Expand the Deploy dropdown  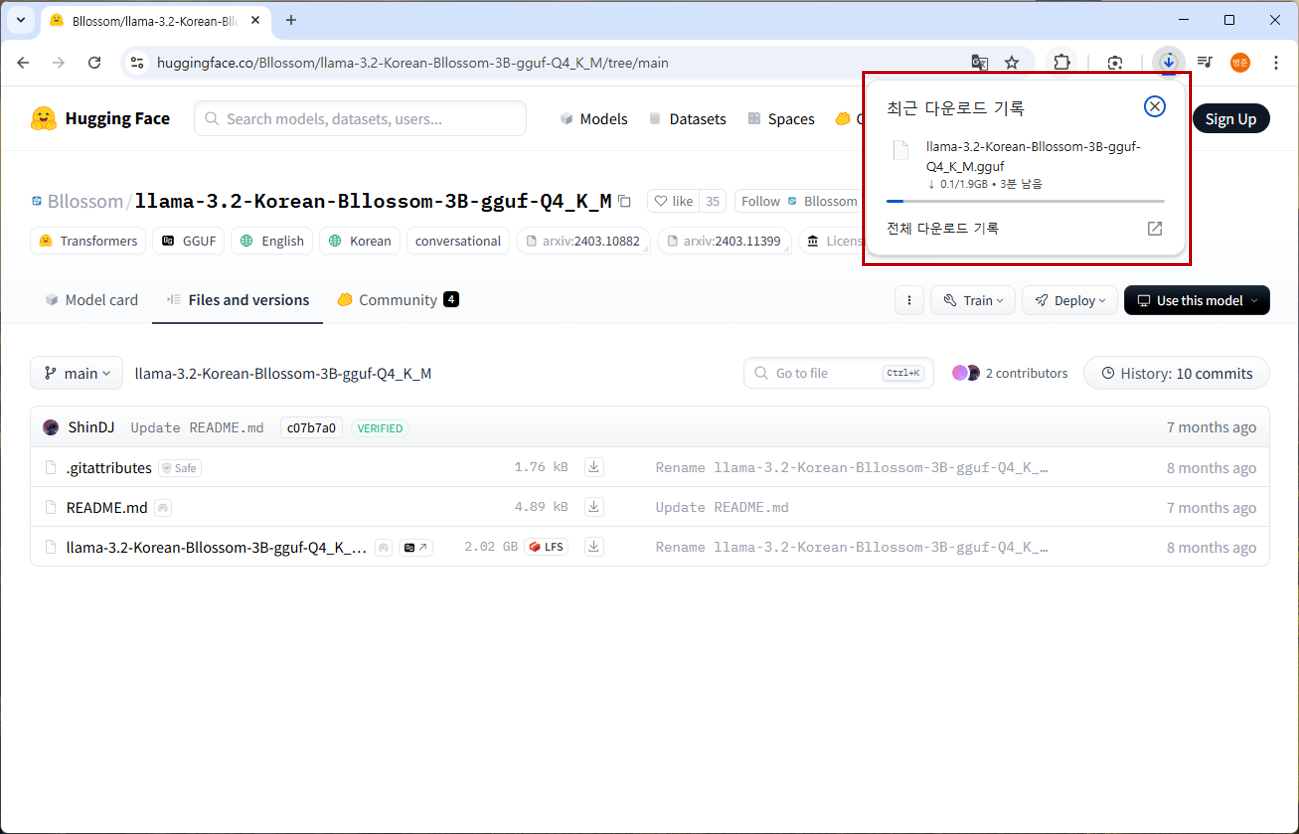click(1069, 300)
